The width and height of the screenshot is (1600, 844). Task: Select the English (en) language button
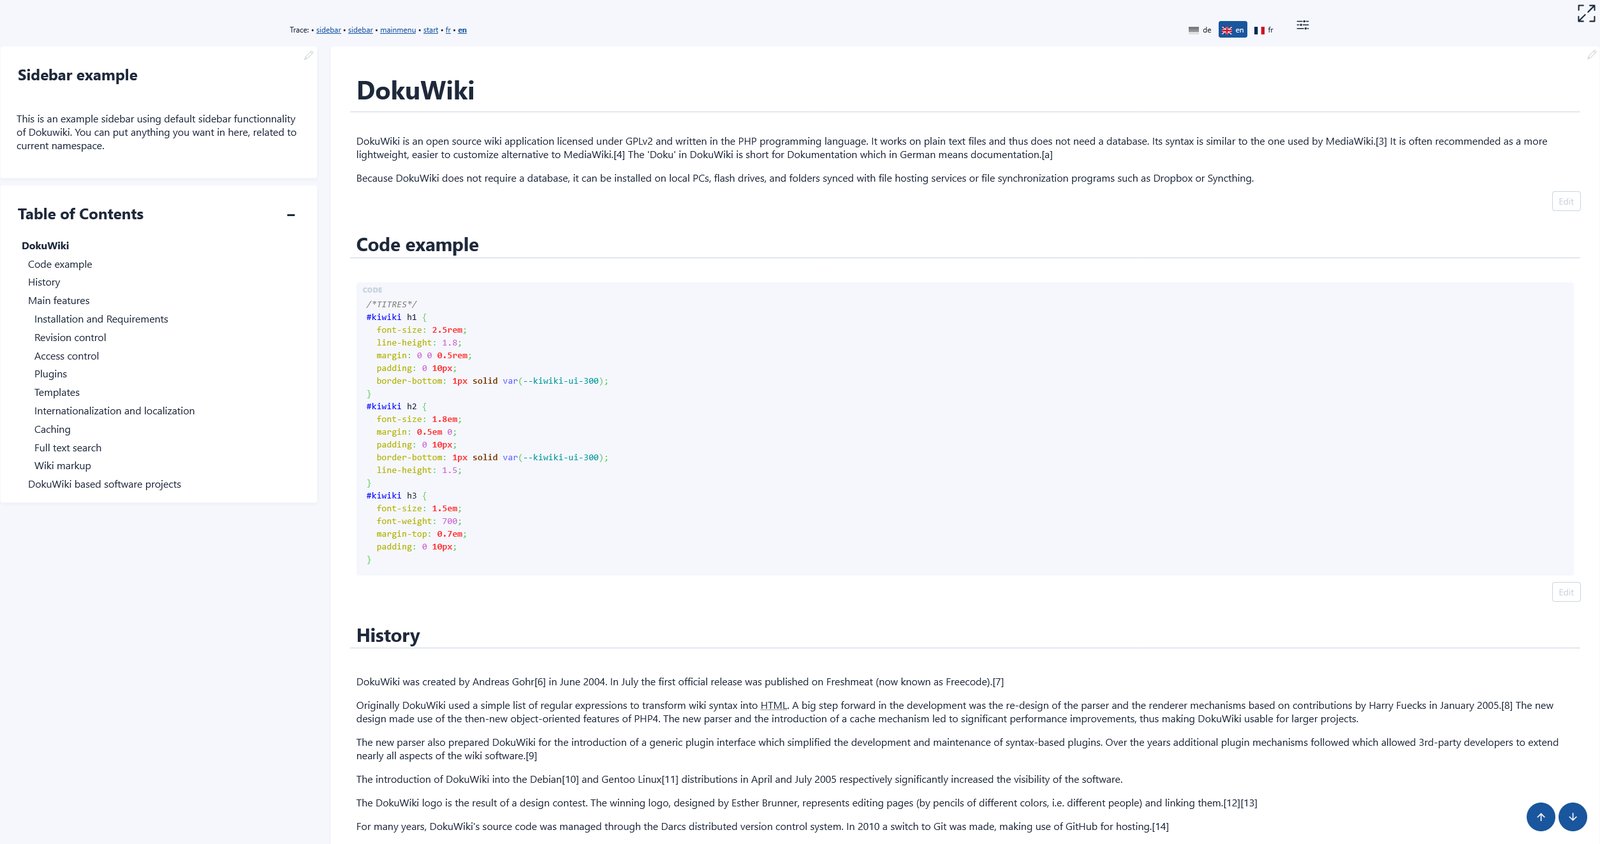(1232, 30)
